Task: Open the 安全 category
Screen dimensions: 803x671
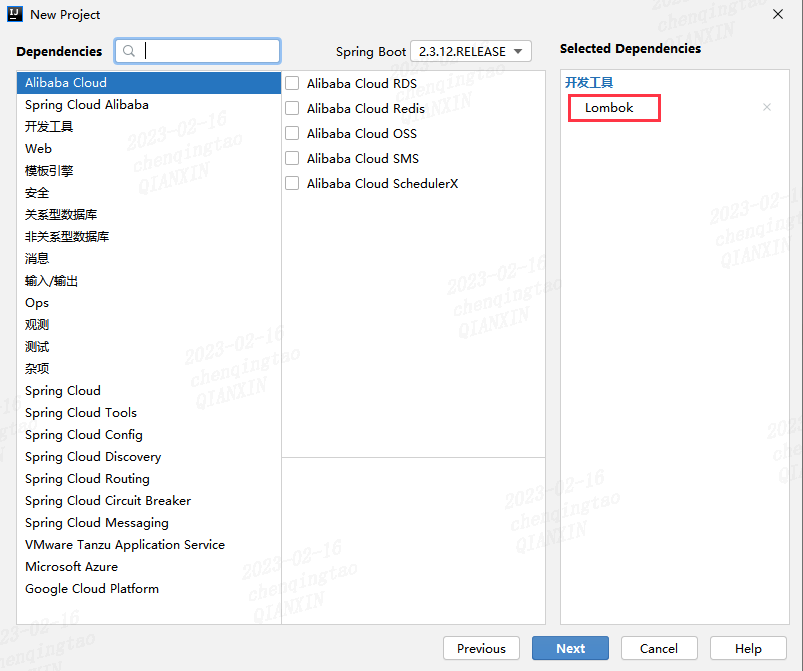Action: (149, 193)
